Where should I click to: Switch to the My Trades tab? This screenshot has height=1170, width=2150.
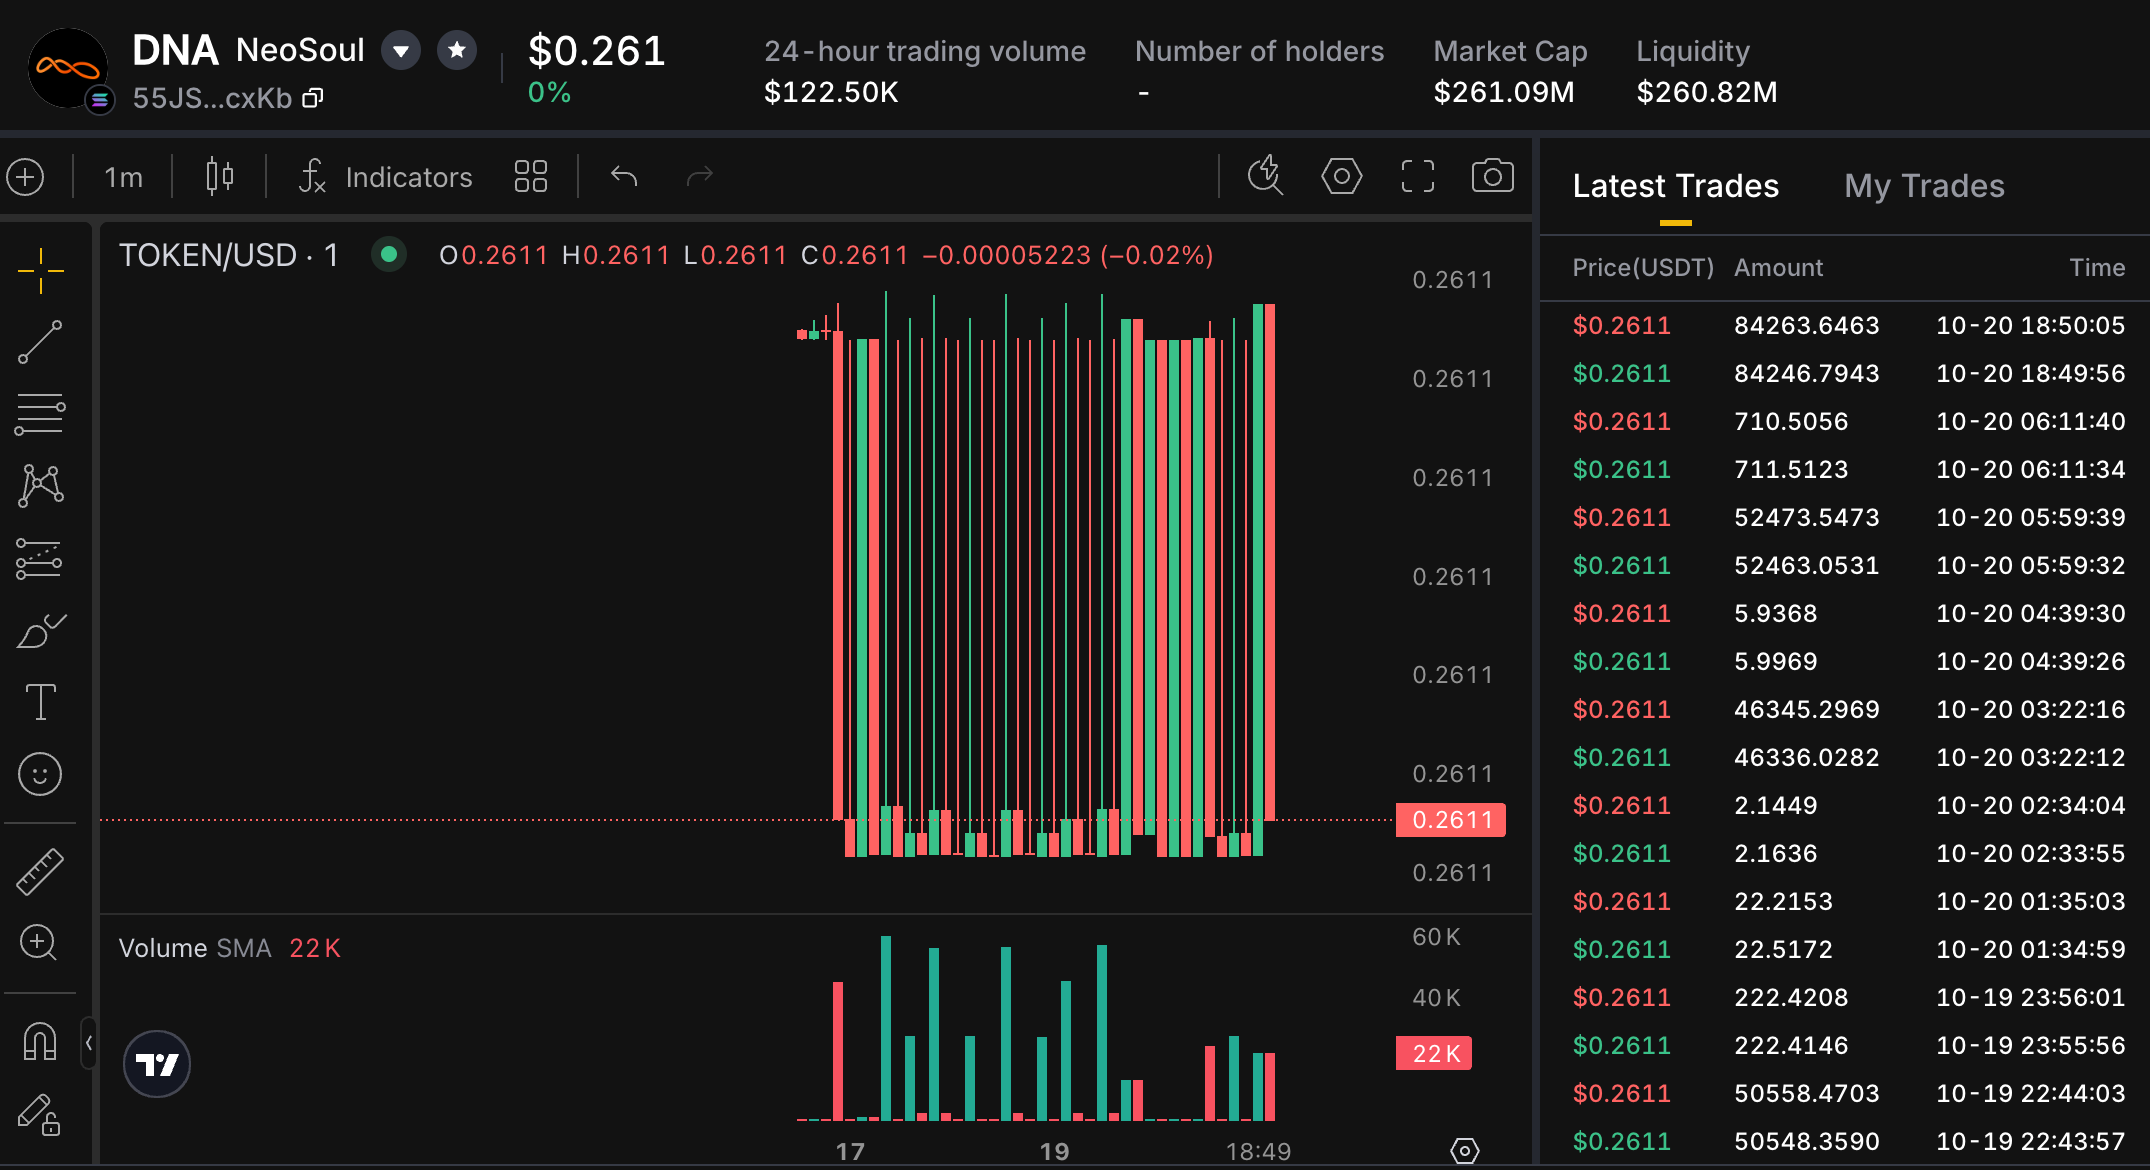tap(1924, 186)
